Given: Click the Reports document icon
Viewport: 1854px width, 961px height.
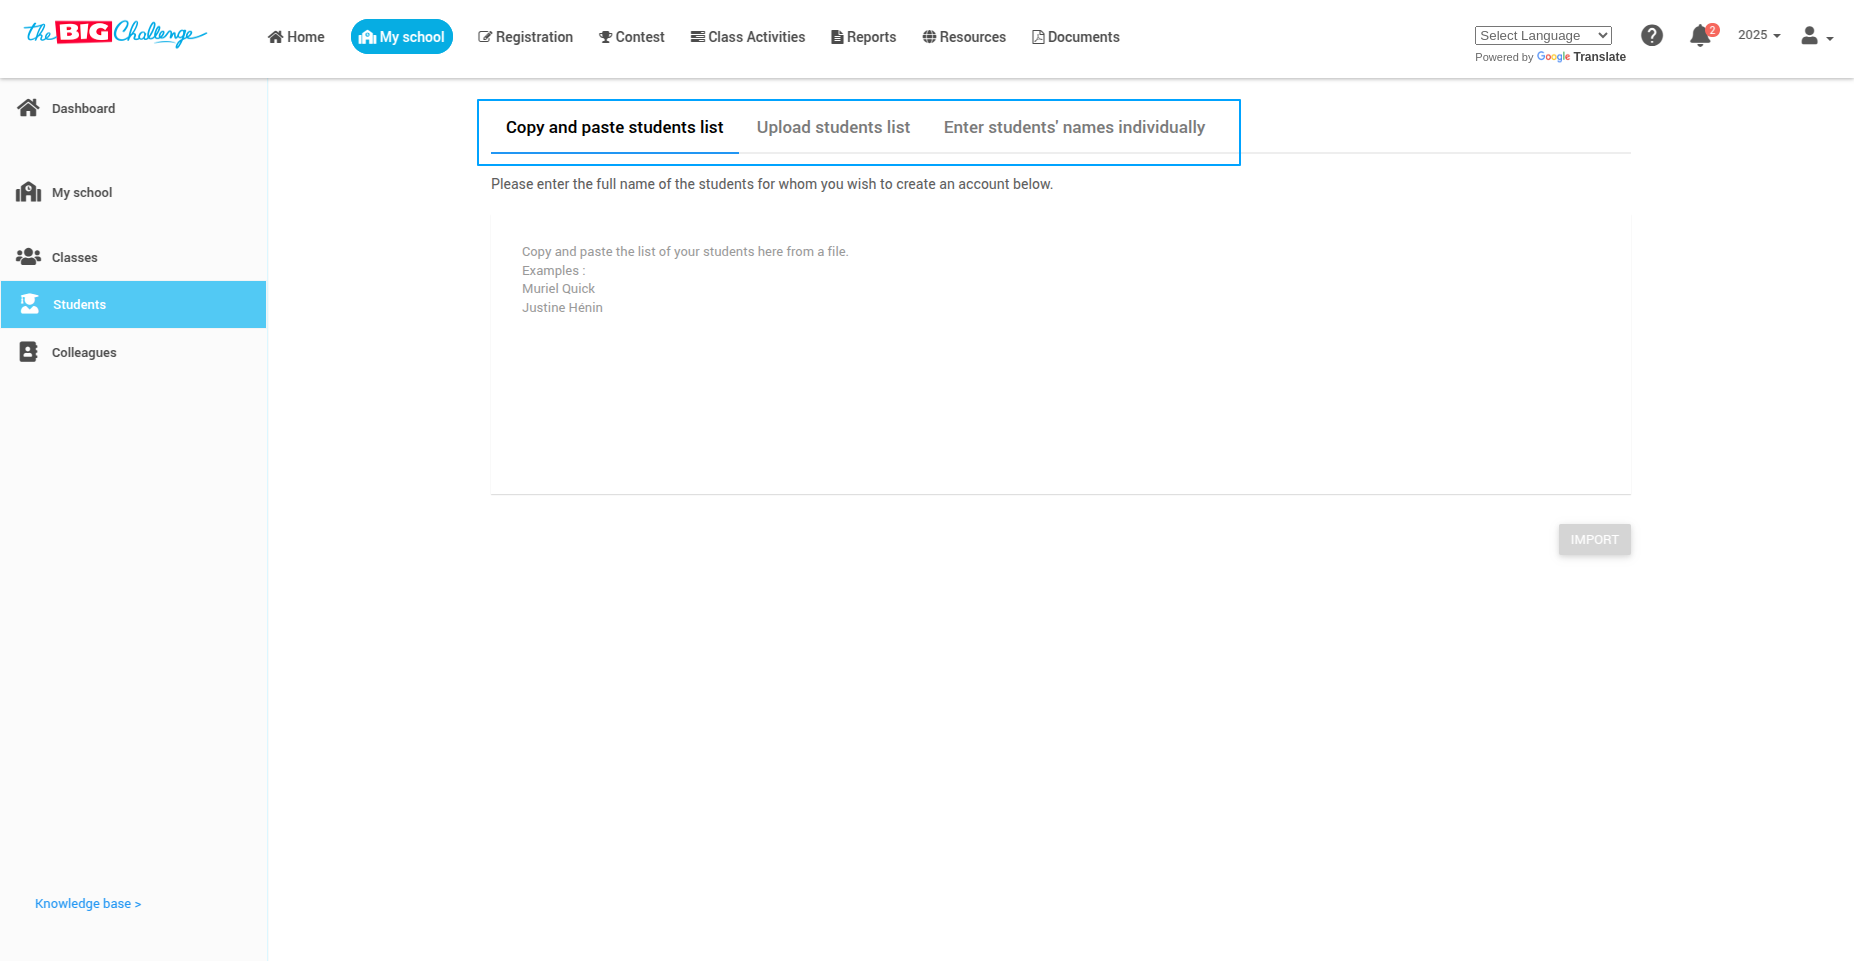Looking at the screenshot, I should click(837, 37).
